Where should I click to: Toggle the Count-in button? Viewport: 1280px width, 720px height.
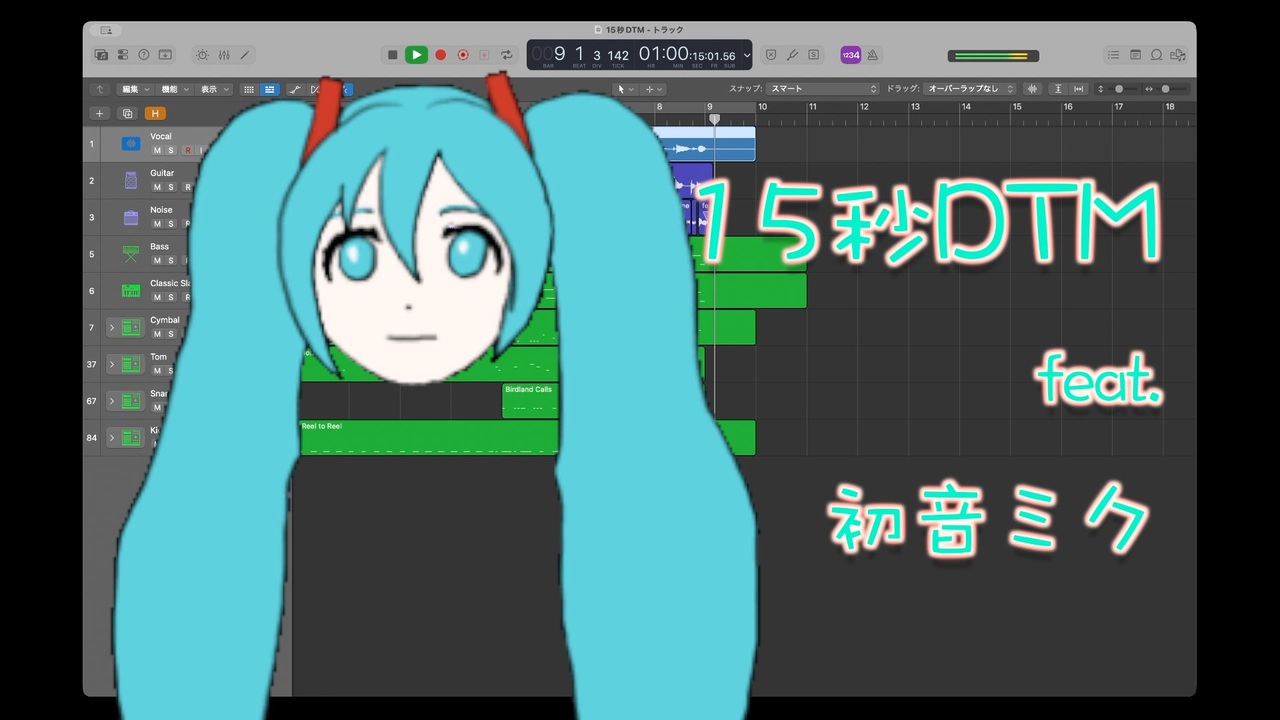[851, 55]
